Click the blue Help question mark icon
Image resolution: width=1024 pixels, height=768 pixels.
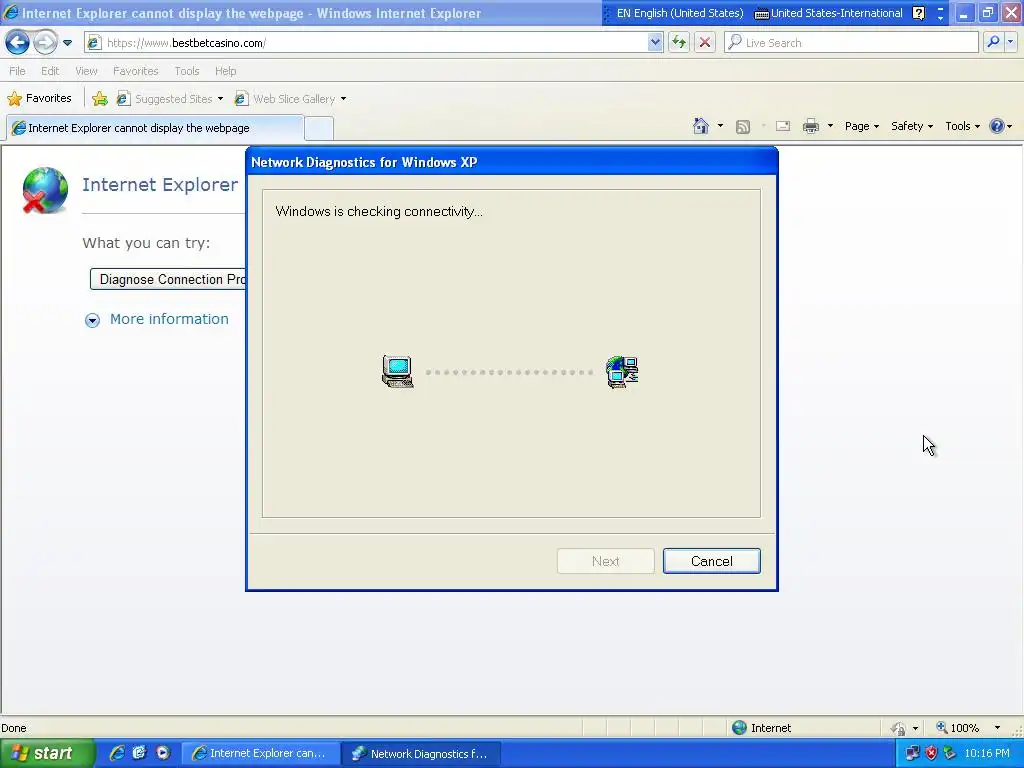(x=997, y=126)
